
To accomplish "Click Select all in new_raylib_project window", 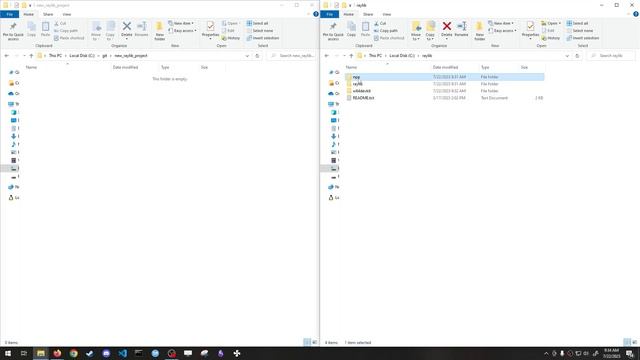I will 257,23.
